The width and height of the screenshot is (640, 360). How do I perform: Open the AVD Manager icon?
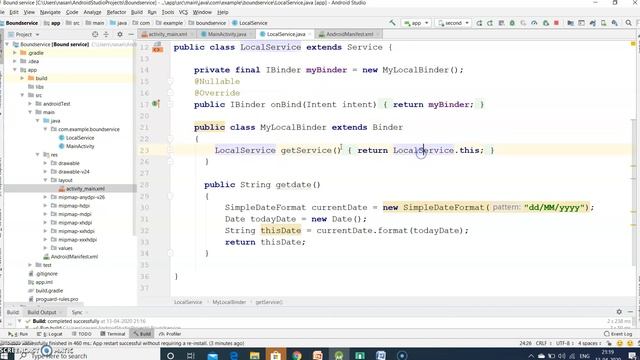coord(603,23)
